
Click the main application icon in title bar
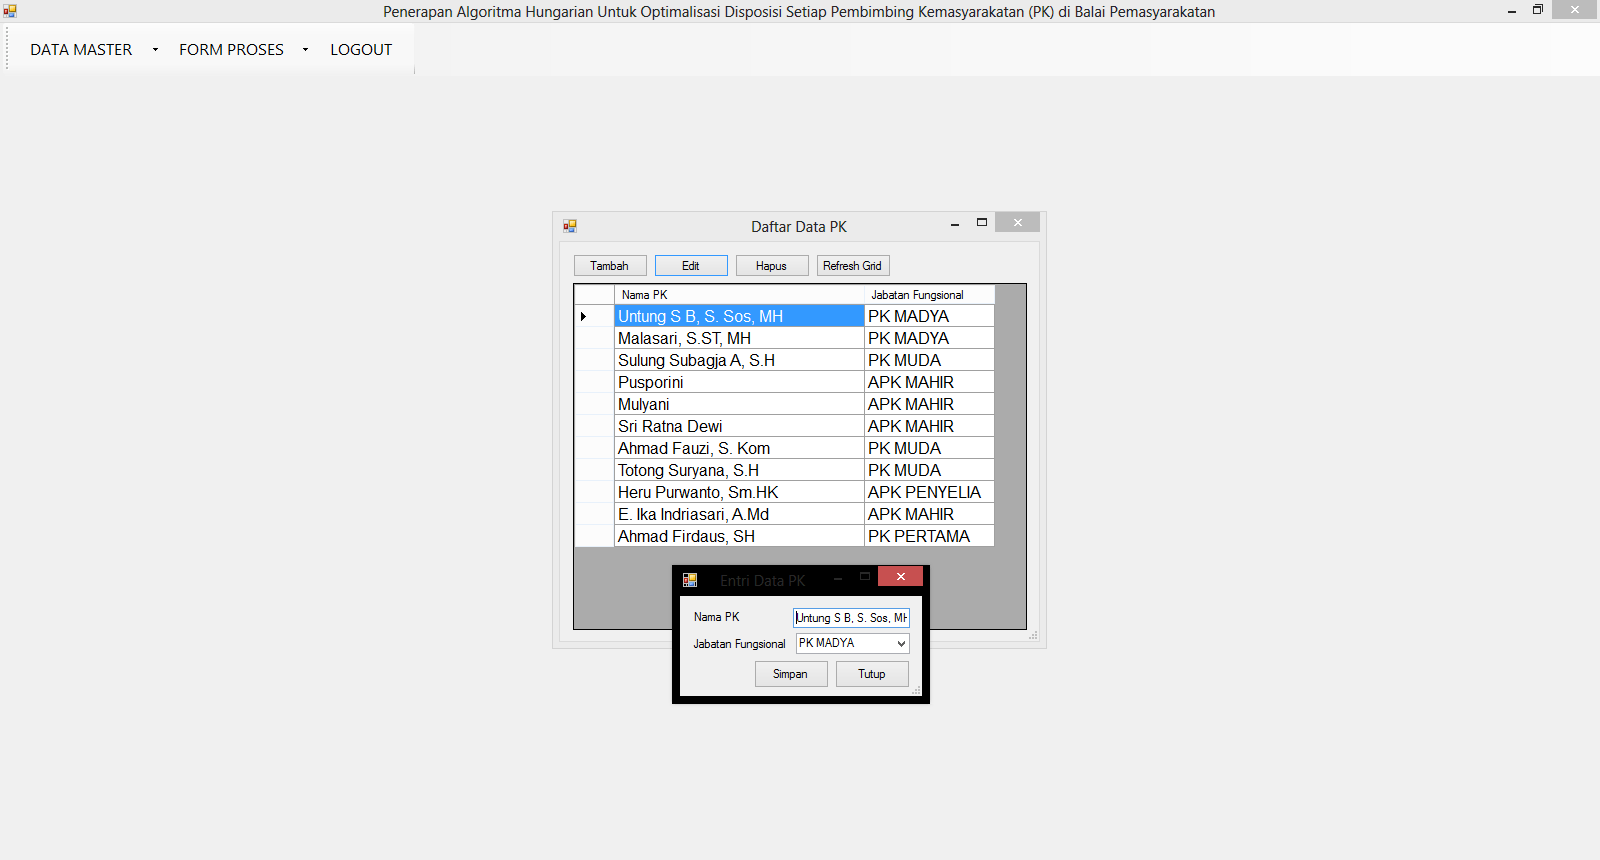tap(10, 11)
